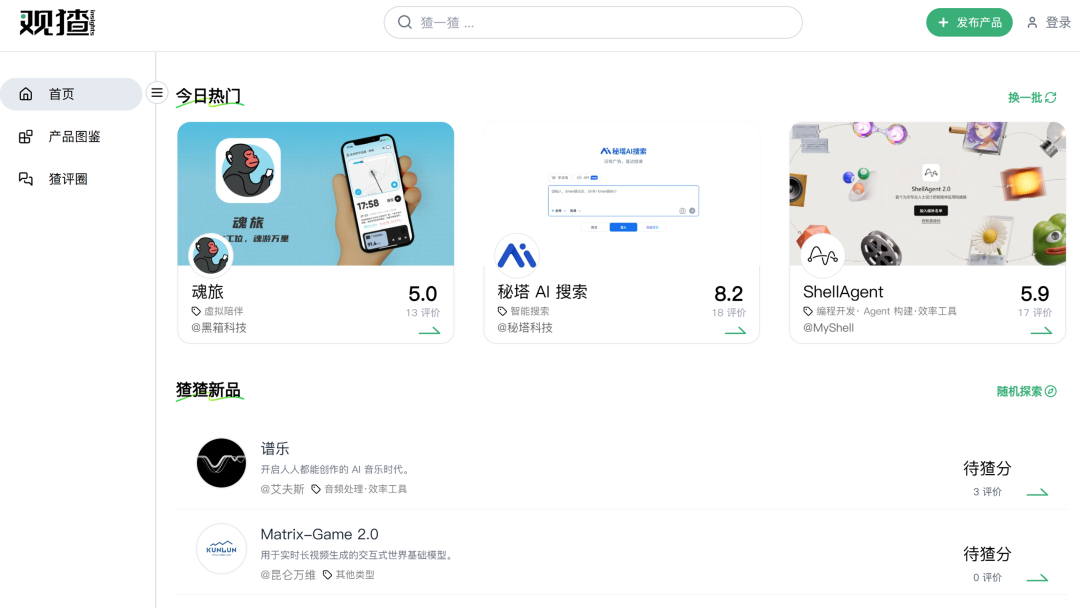
Task: Click 换一批 to refresh trending
Action: [x=1025, y=98]
